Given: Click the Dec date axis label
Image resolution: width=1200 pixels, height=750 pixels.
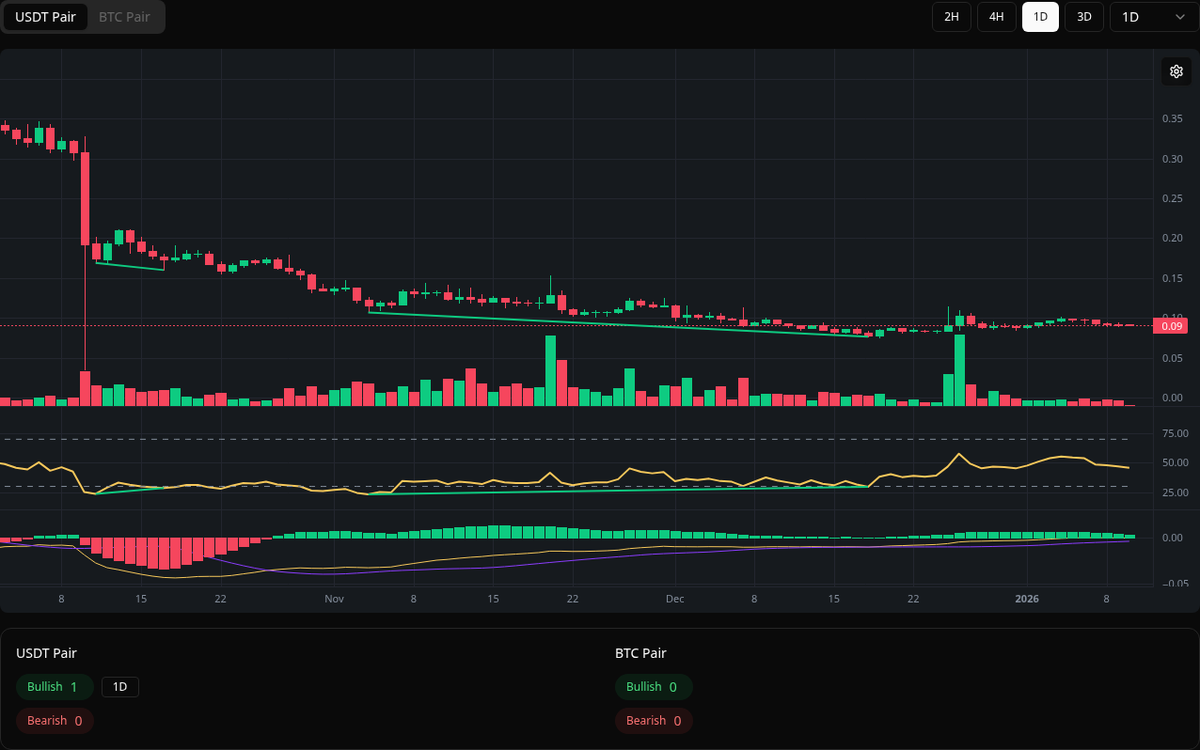Looking at the screenshot, I should pyautogui.click(x=675, y=599).
